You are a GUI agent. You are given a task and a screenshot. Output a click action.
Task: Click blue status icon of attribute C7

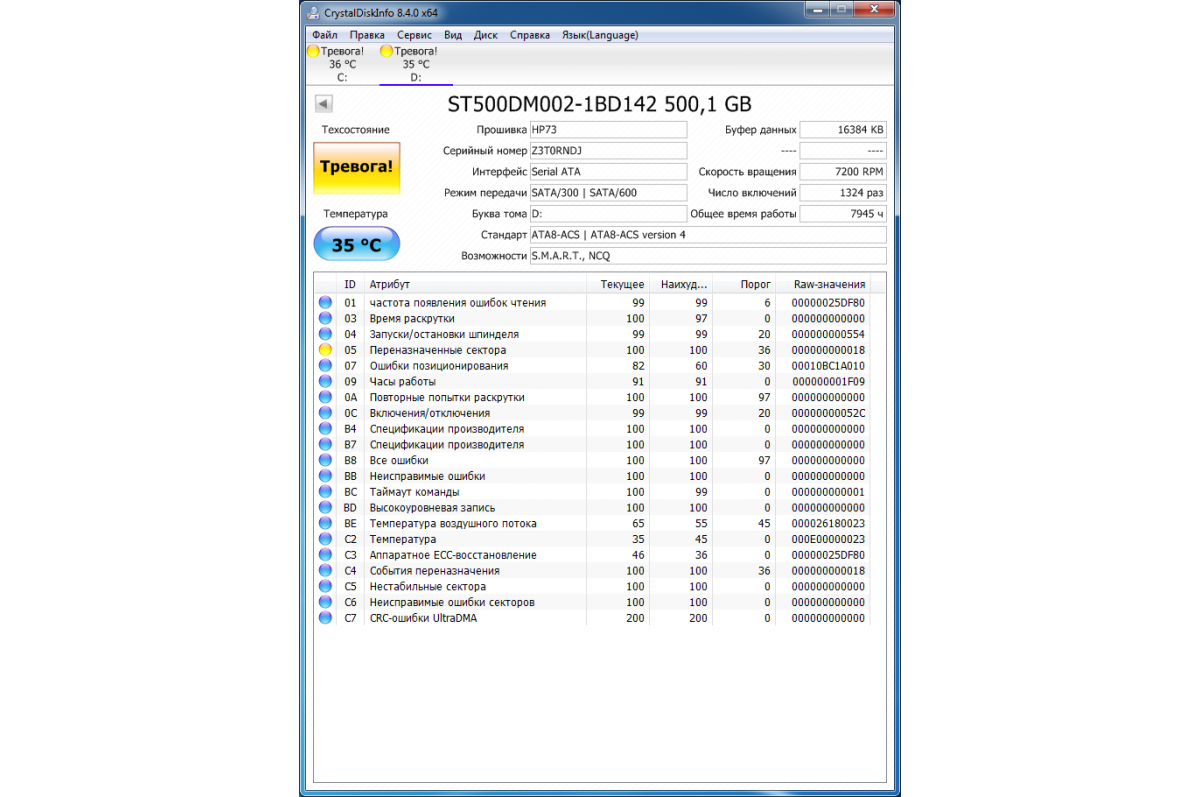point(325,618)
